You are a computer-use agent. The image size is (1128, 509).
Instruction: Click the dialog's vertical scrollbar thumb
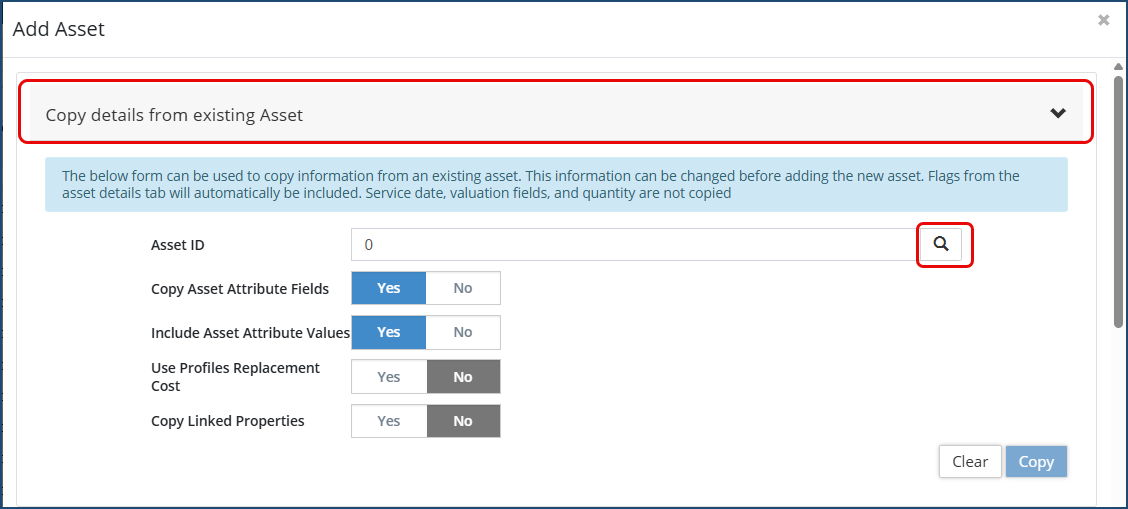pyautogui.click(x=1118, y=200)
